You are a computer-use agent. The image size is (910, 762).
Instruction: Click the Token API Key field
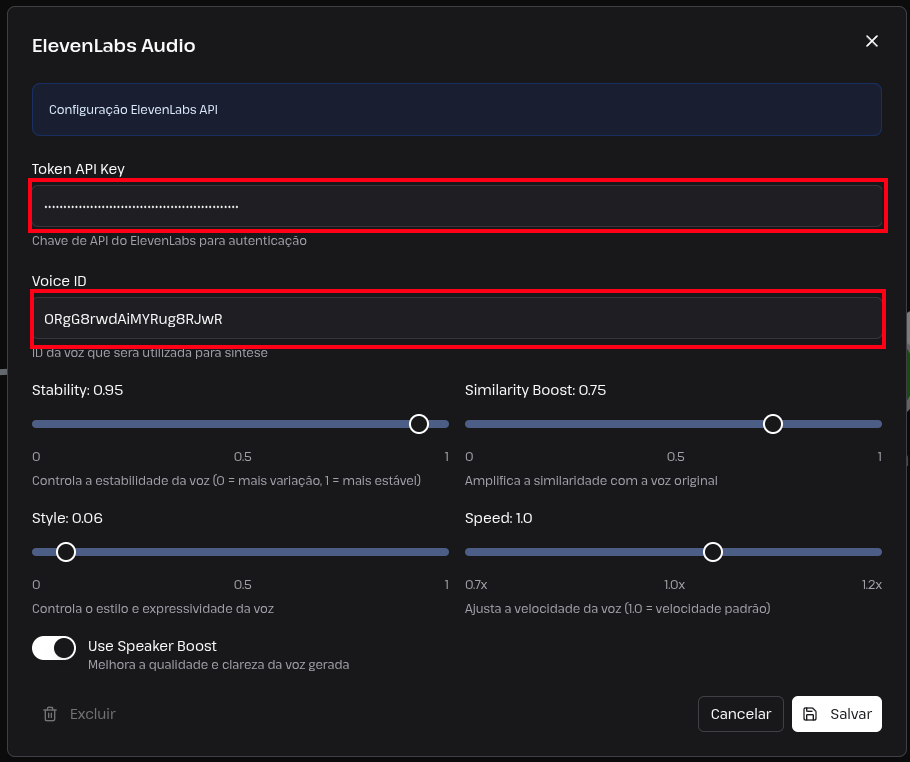click(457, 206)
